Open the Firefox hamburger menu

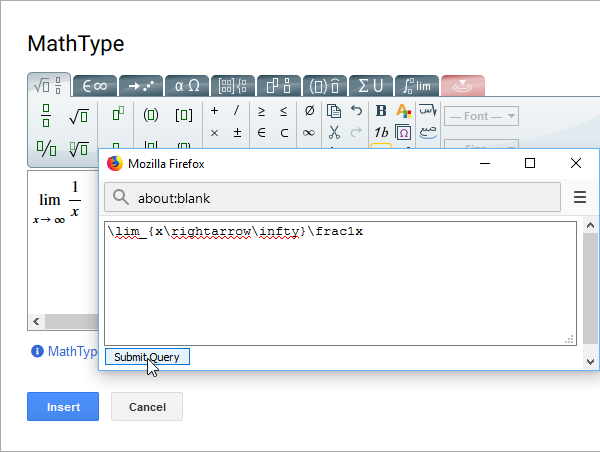click(579, 197)
